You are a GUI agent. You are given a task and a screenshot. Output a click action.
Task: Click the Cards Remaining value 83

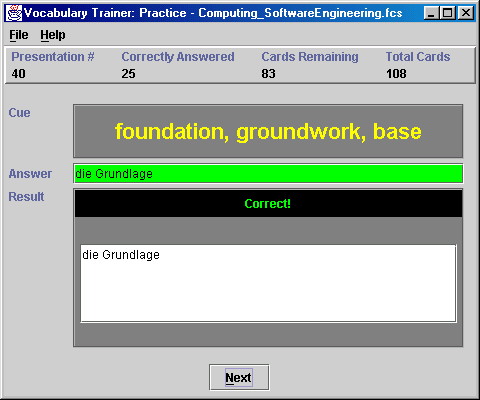(x=268, y=74)
